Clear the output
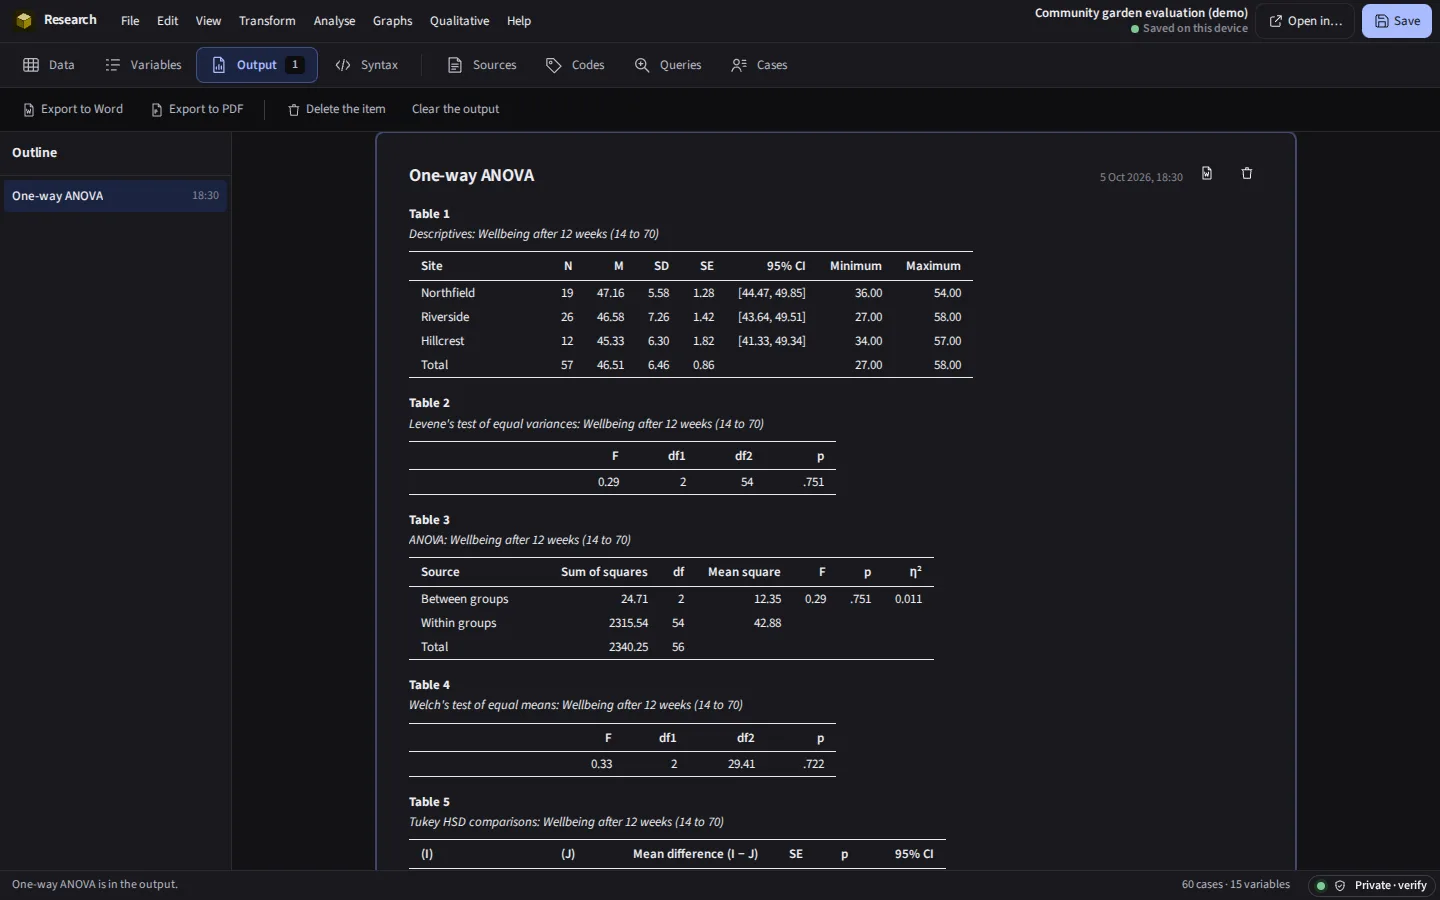1440x900 pixels. pyautogui.click(x=455, y=109)
